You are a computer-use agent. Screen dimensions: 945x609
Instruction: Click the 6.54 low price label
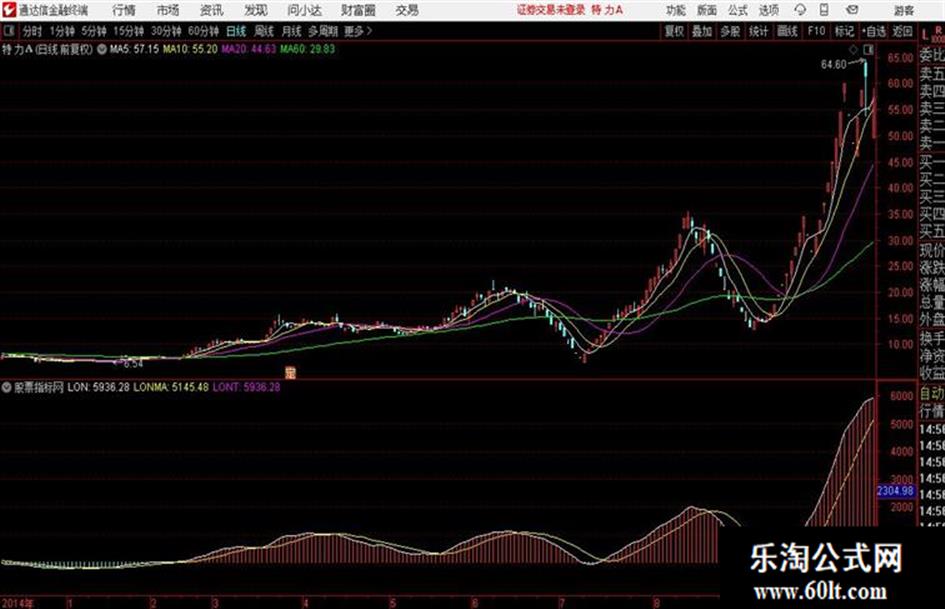(x=133, y=364)
